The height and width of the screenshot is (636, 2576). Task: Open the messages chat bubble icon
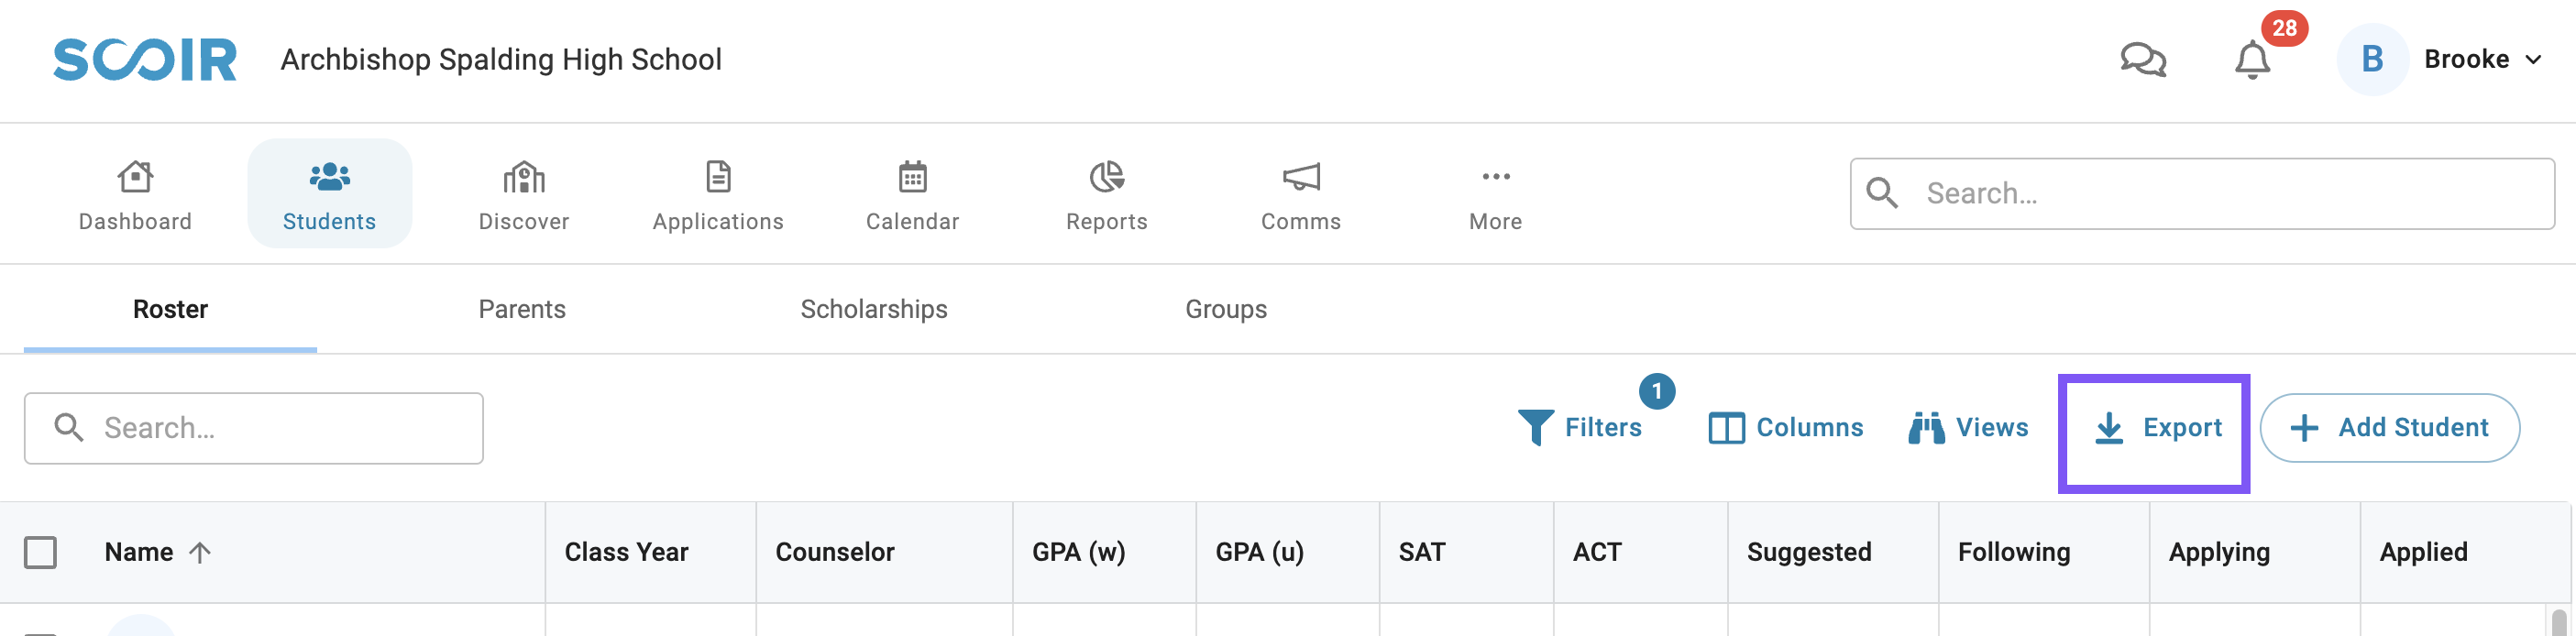point(2142,60)
